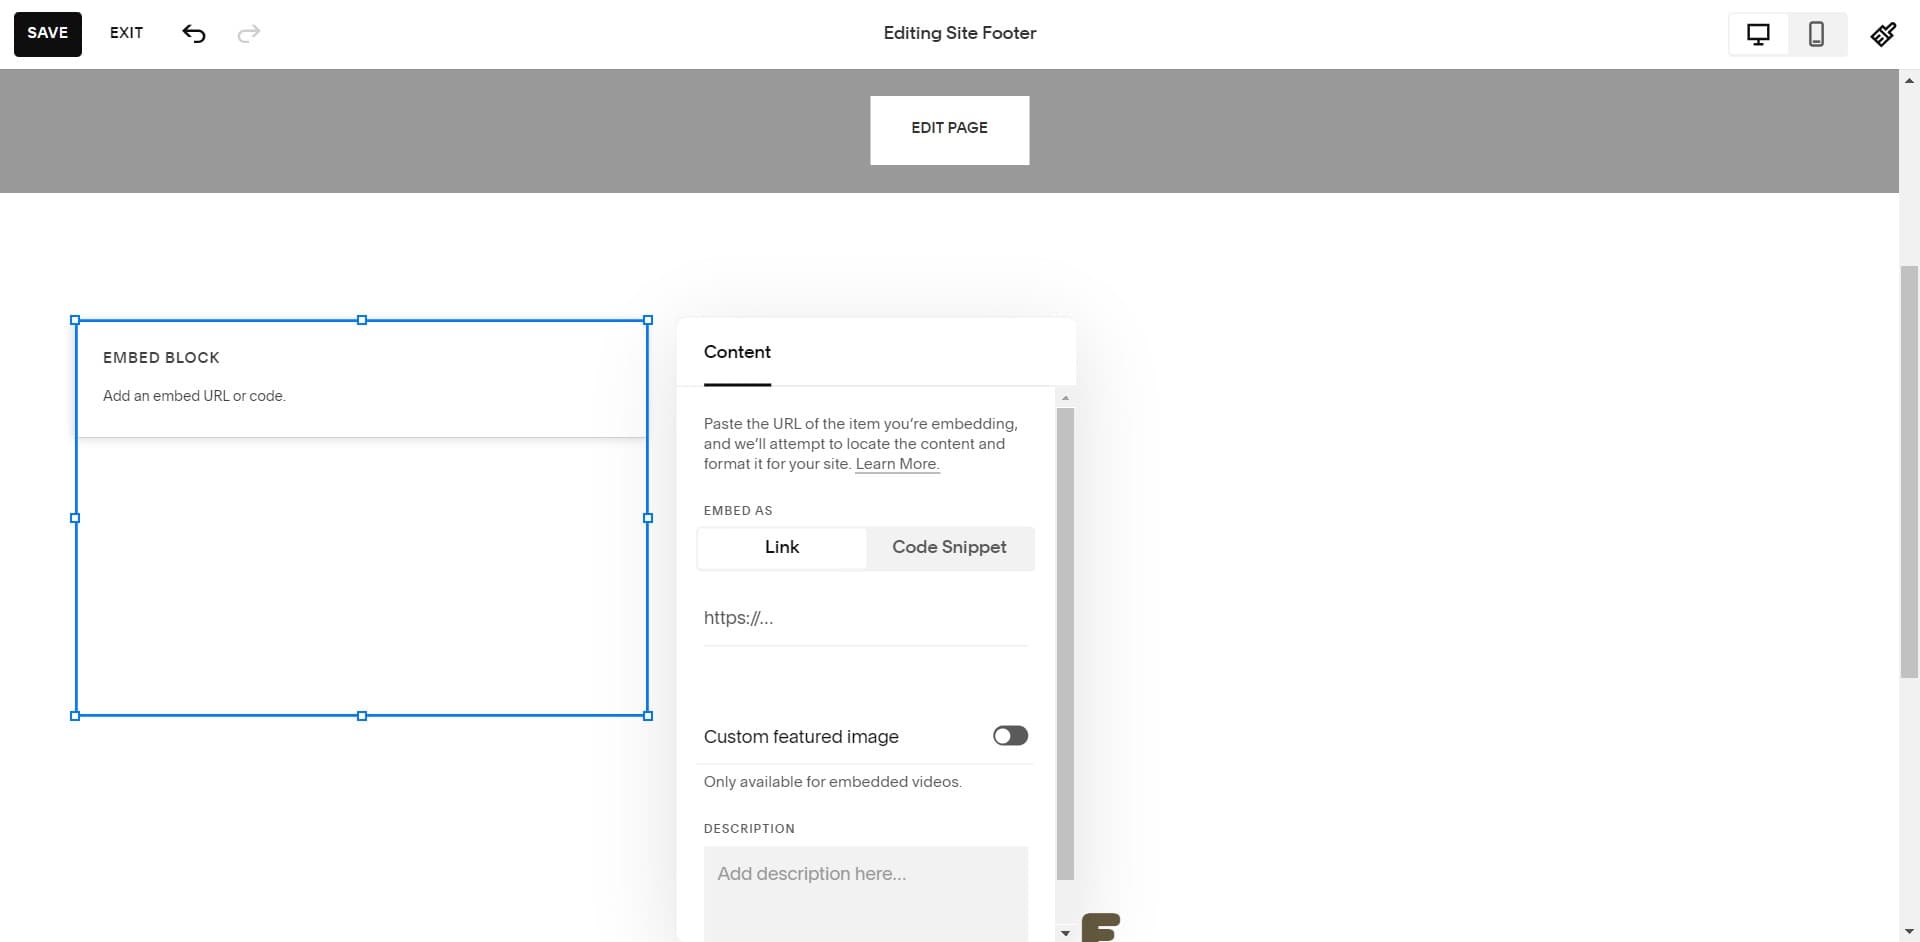Switch to mobile preview mode
This screenshot has height=942, width=1920.
pos(1817,33)
